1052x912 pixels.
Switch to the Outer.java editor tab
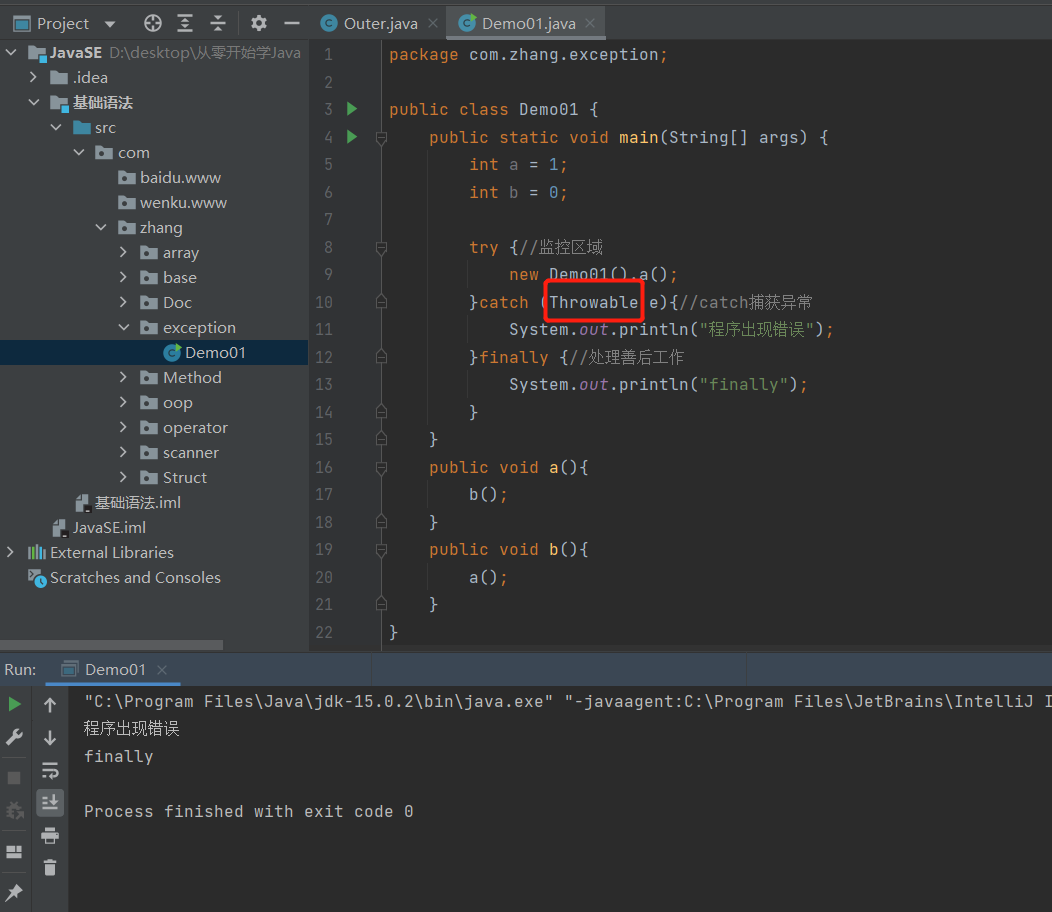(380, 23)
